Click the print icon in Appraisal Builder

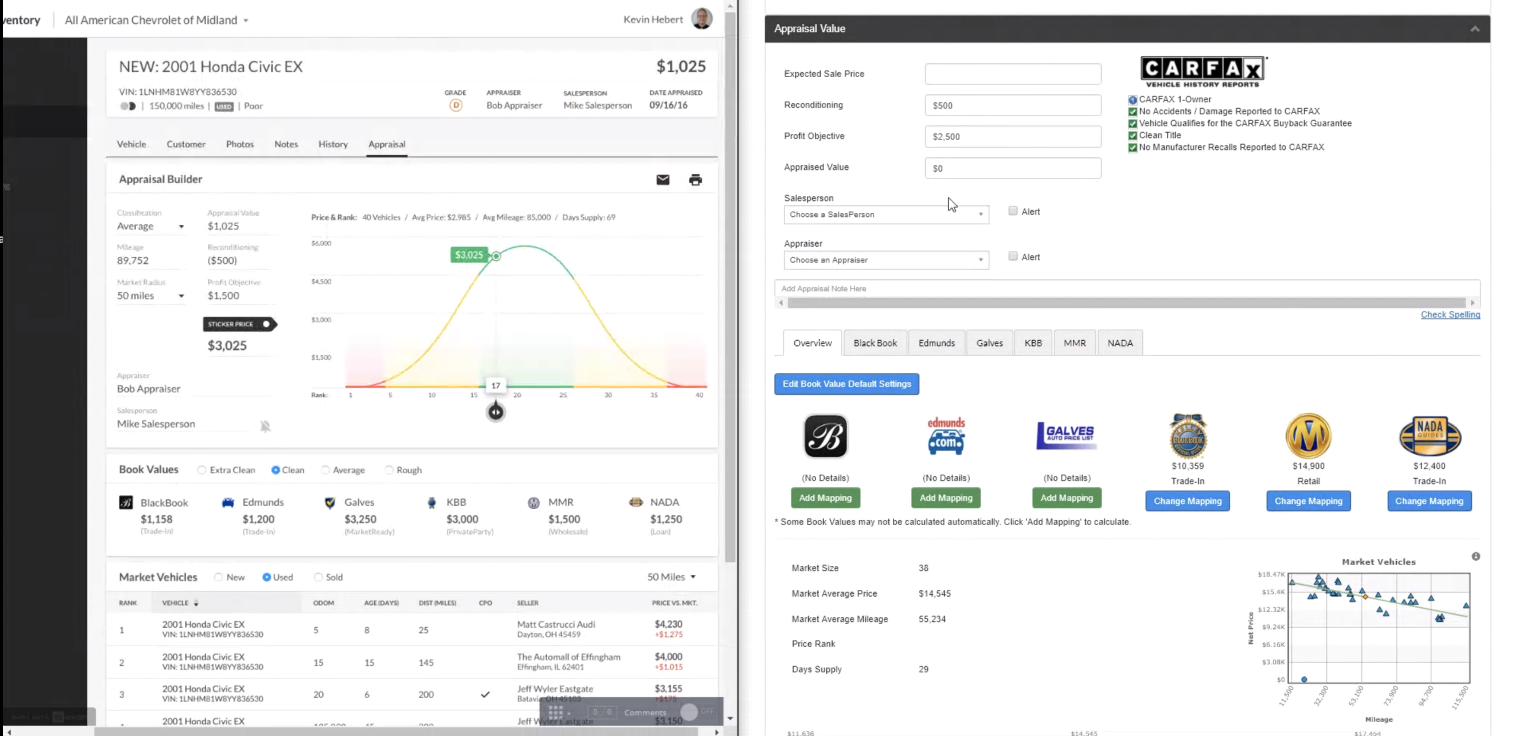695,180
